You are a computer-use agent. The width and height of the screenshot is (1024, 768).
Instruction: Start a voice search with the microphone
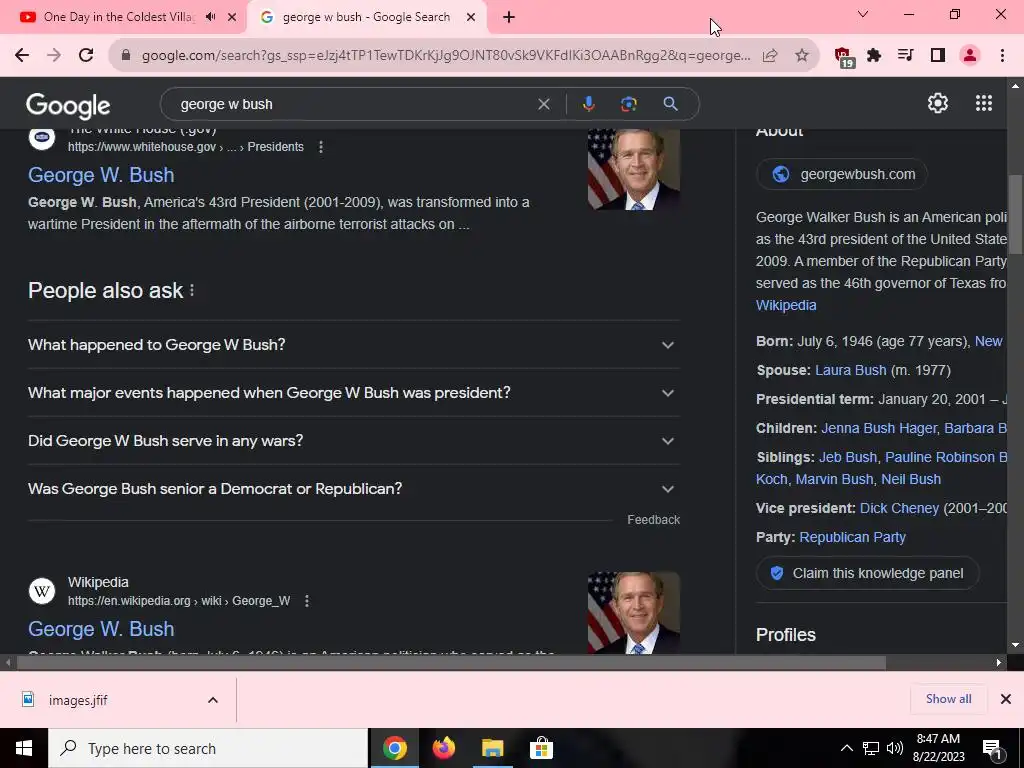[588, 104]
